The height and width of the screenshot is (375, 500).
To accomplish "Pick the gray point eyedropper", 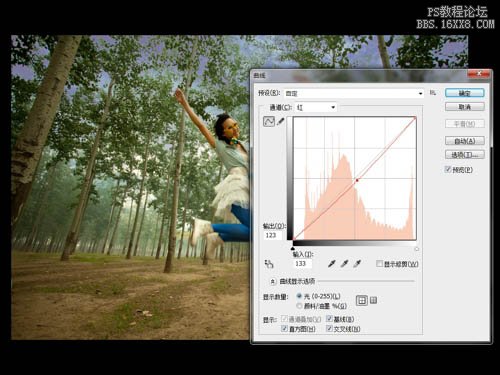I will click(x=344, y=264).
